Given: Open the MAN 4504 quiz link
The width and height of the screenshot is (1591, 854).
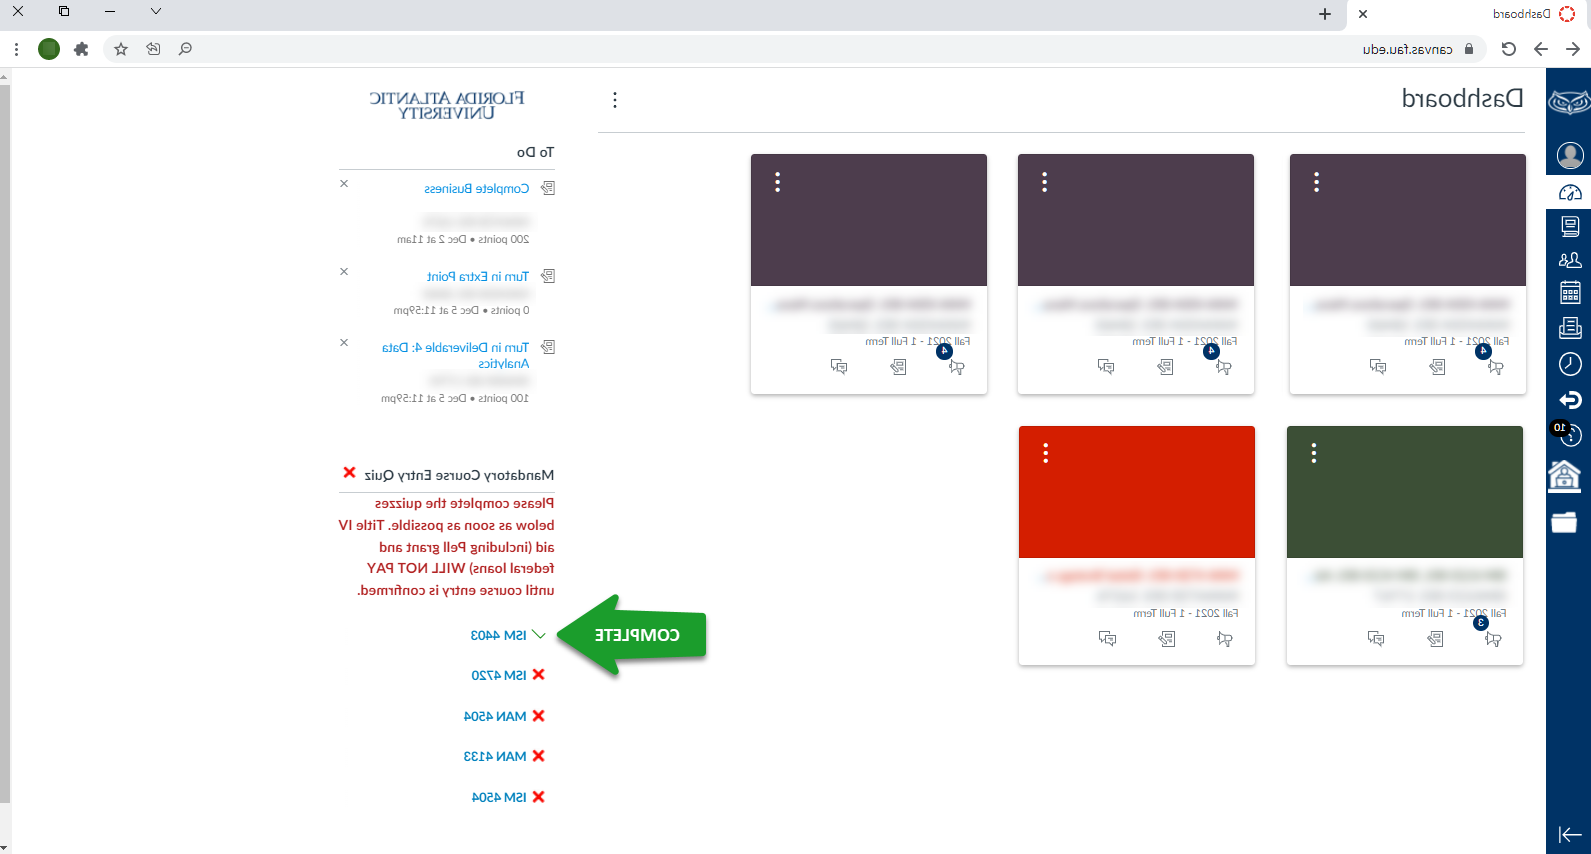Looking at the screenshot, I should 495,717.
